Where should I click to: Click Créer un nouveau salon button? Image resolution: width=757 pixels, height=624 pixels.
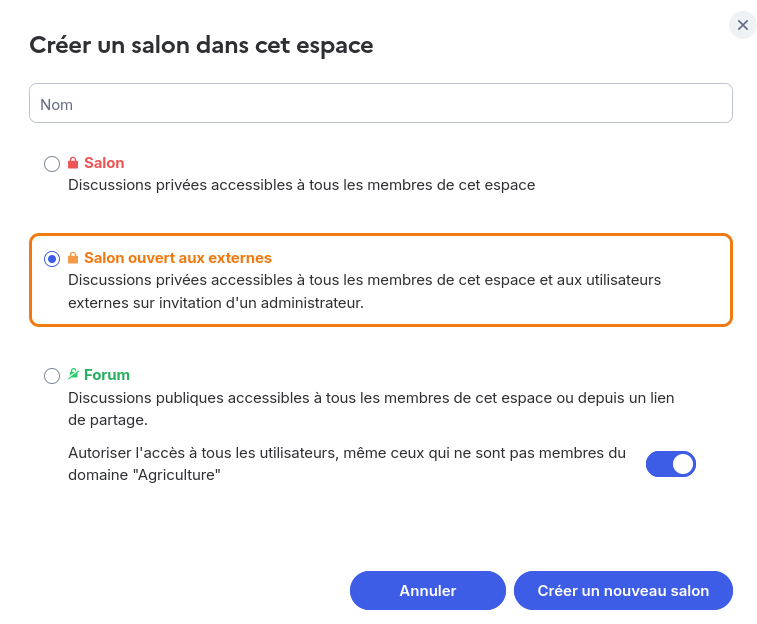[623, 591]
